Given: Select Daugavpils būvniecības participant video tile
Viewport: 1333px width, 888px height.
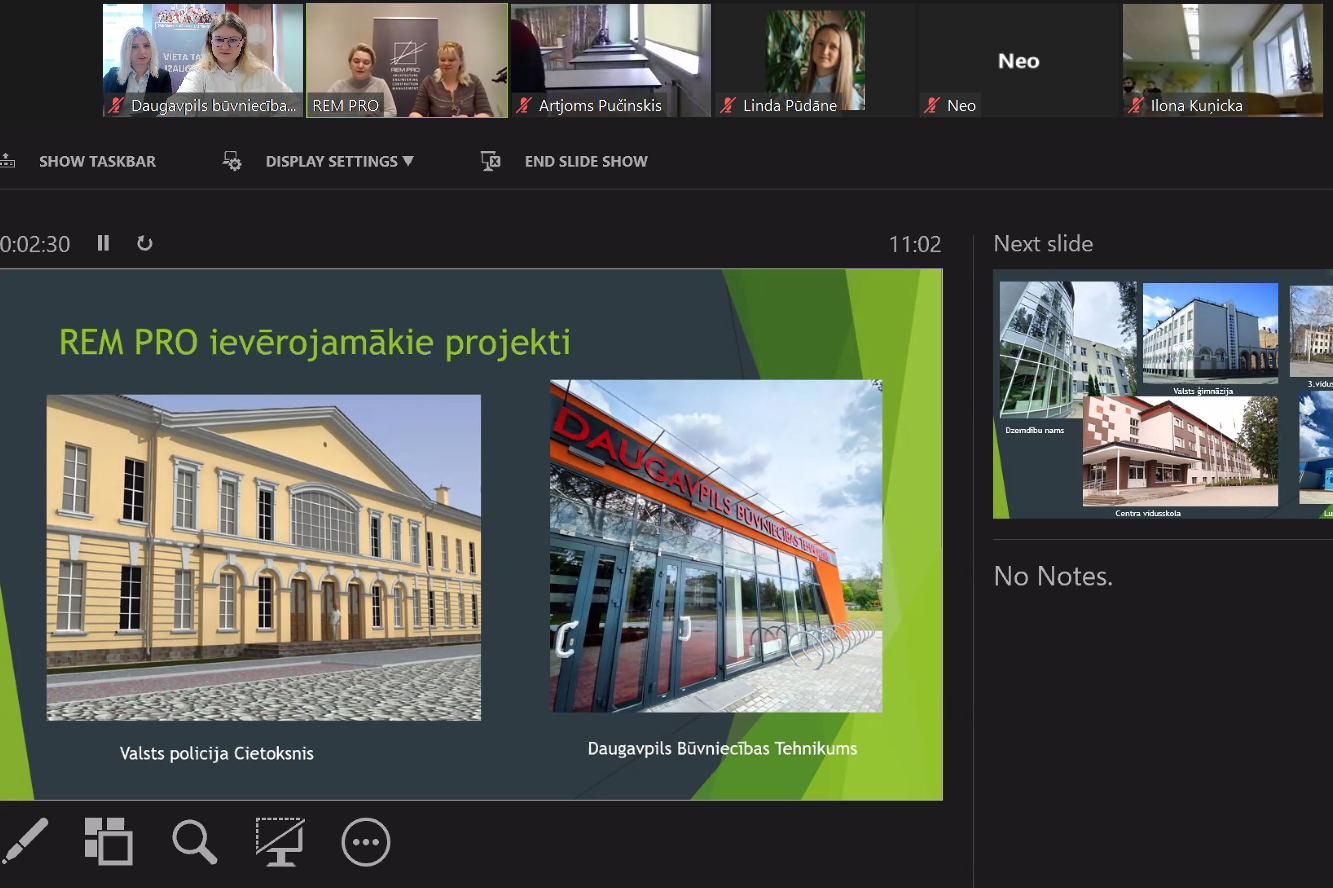Looking at the screenshot, I should click(203, 61).
